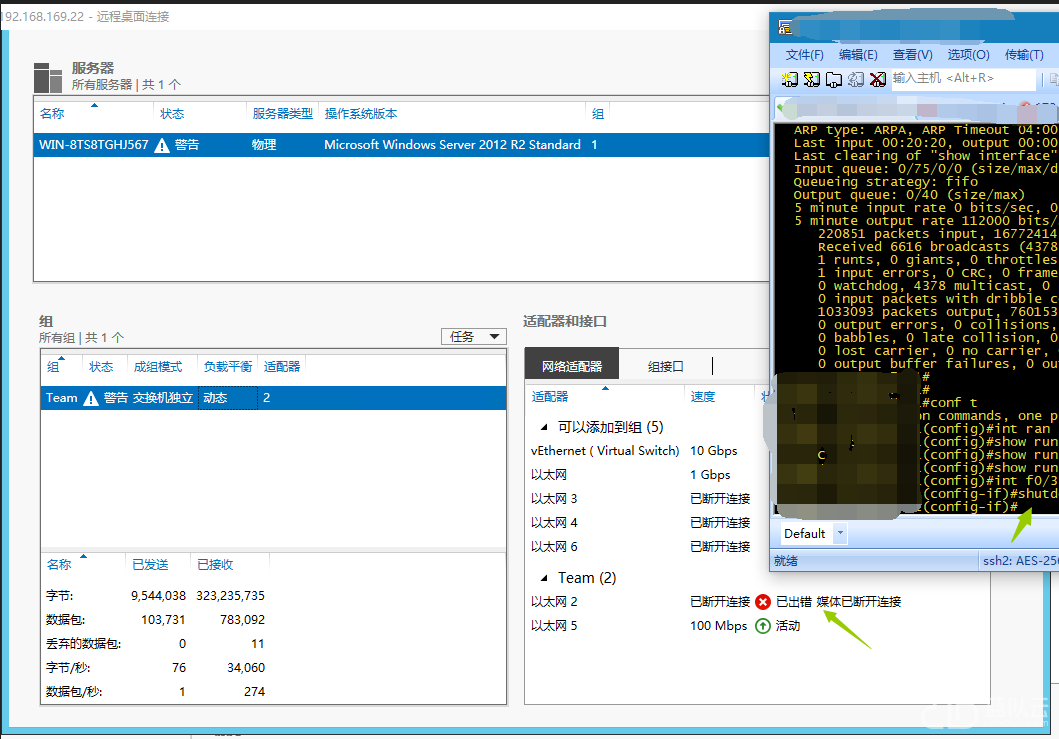
Task: Click the Microsoft Windows Server 2012 R2 Standard cell
Action: 453,145
